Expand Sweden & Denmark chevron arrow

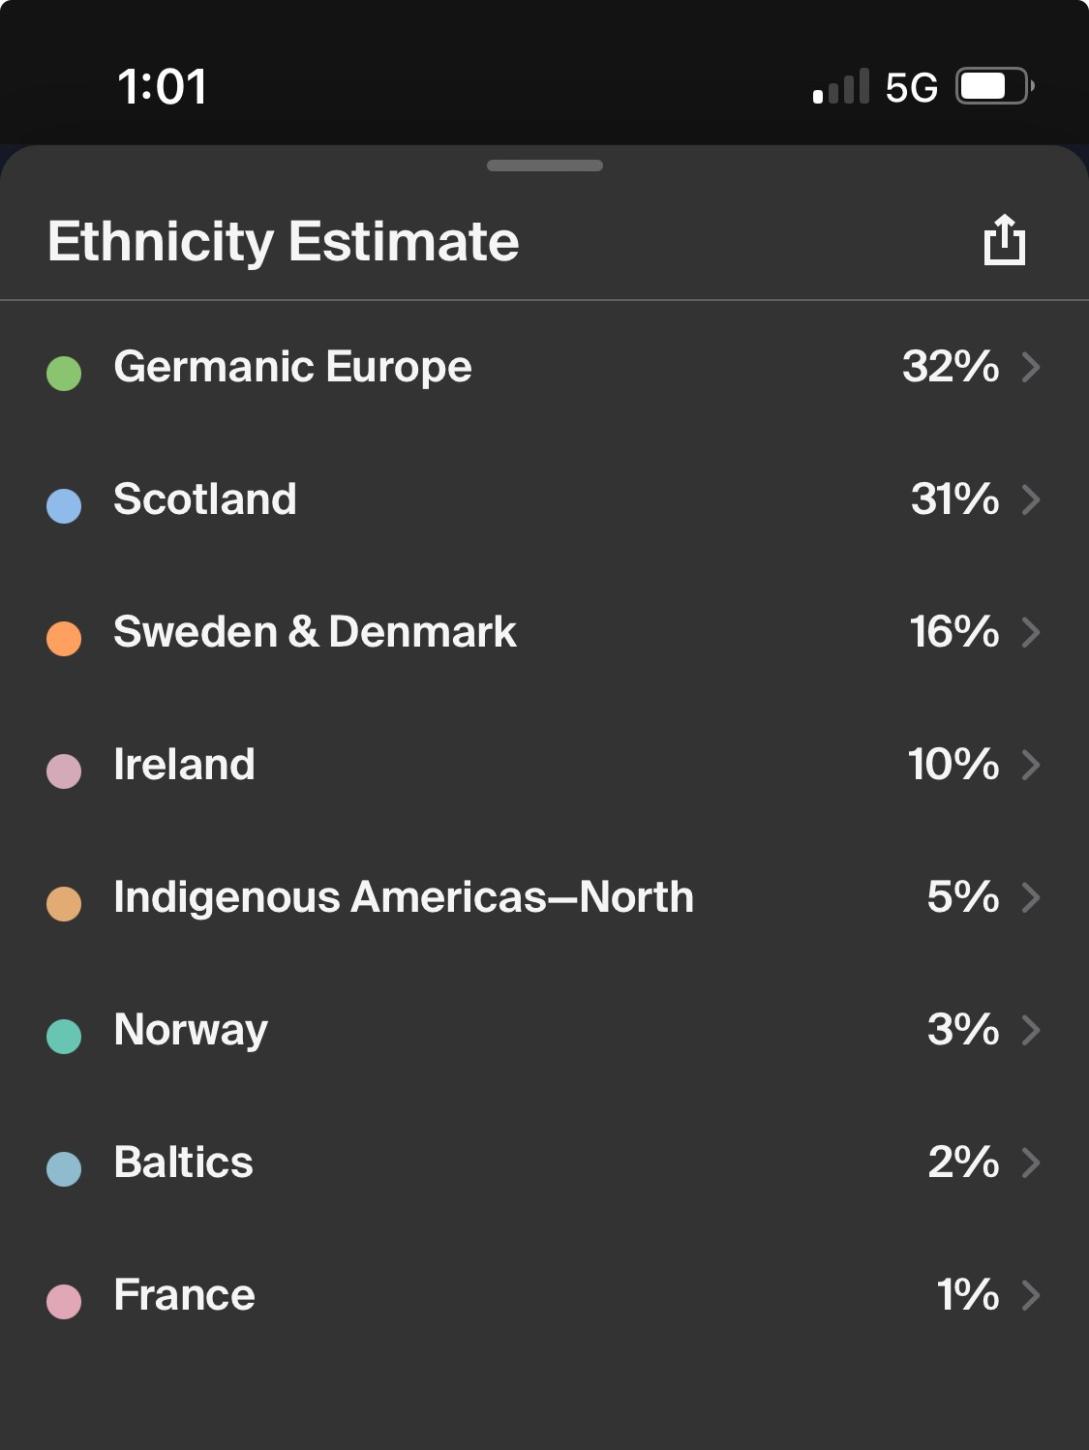tap(1031, 632)
